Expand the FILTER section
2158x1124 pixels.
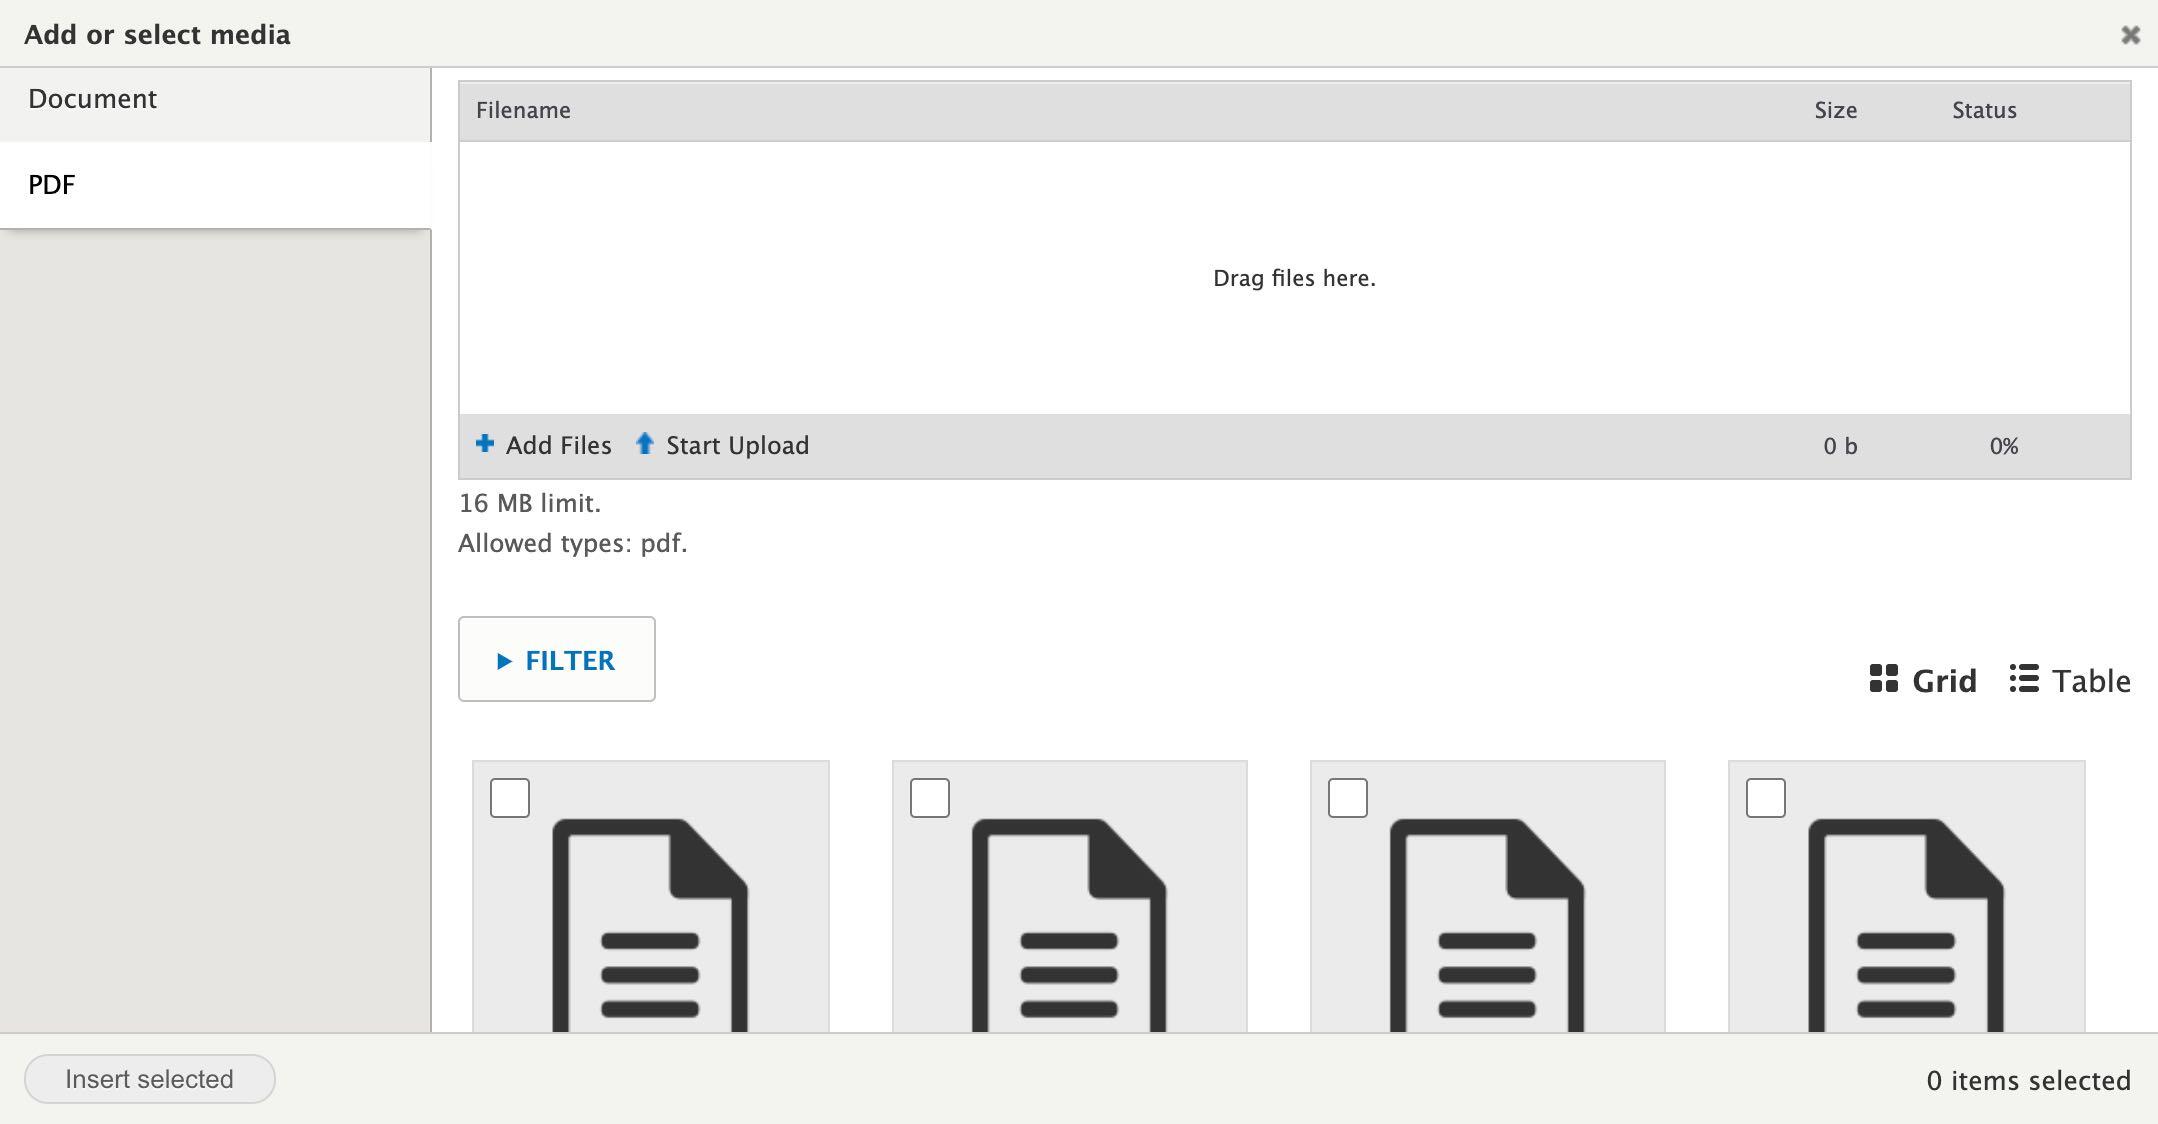click(x=556, y=660)
